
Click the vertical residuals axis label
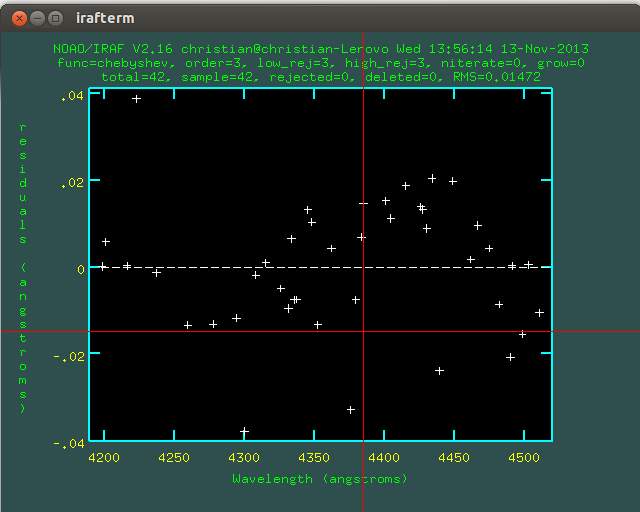(x=23, y=268)
